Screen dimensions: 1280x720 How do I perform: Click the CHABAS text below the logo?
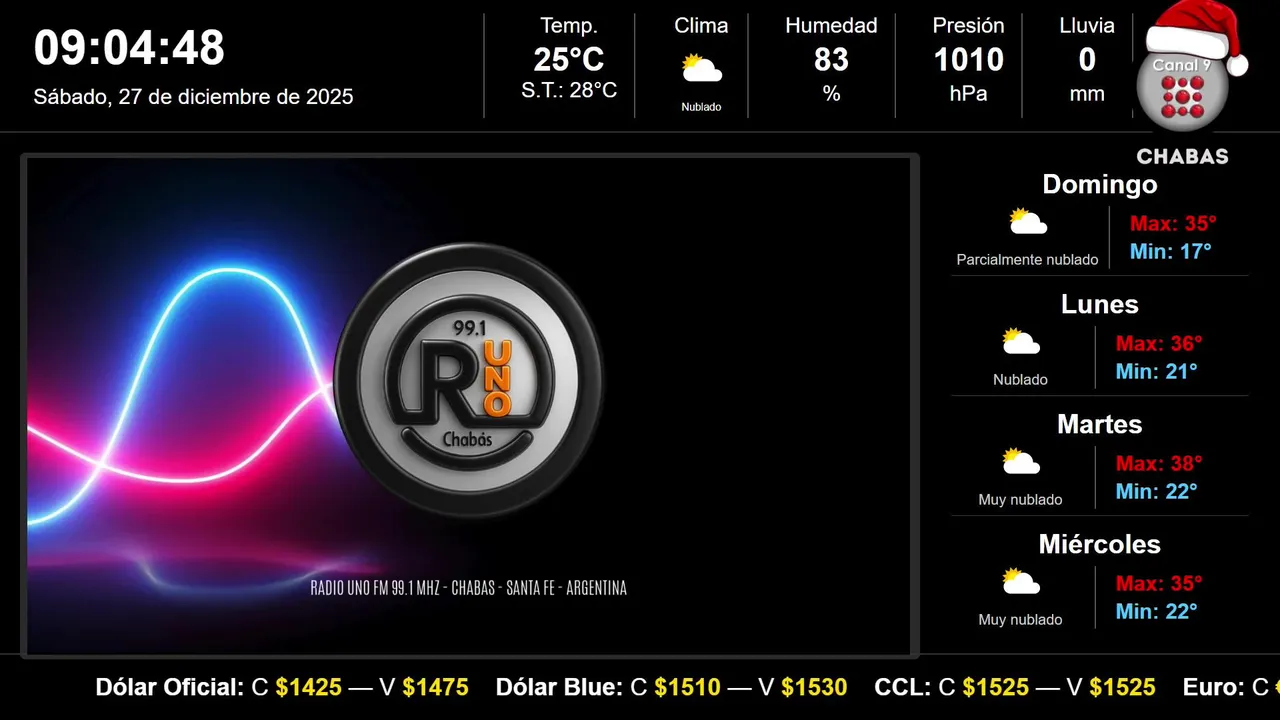click(x=1182, y=157)
